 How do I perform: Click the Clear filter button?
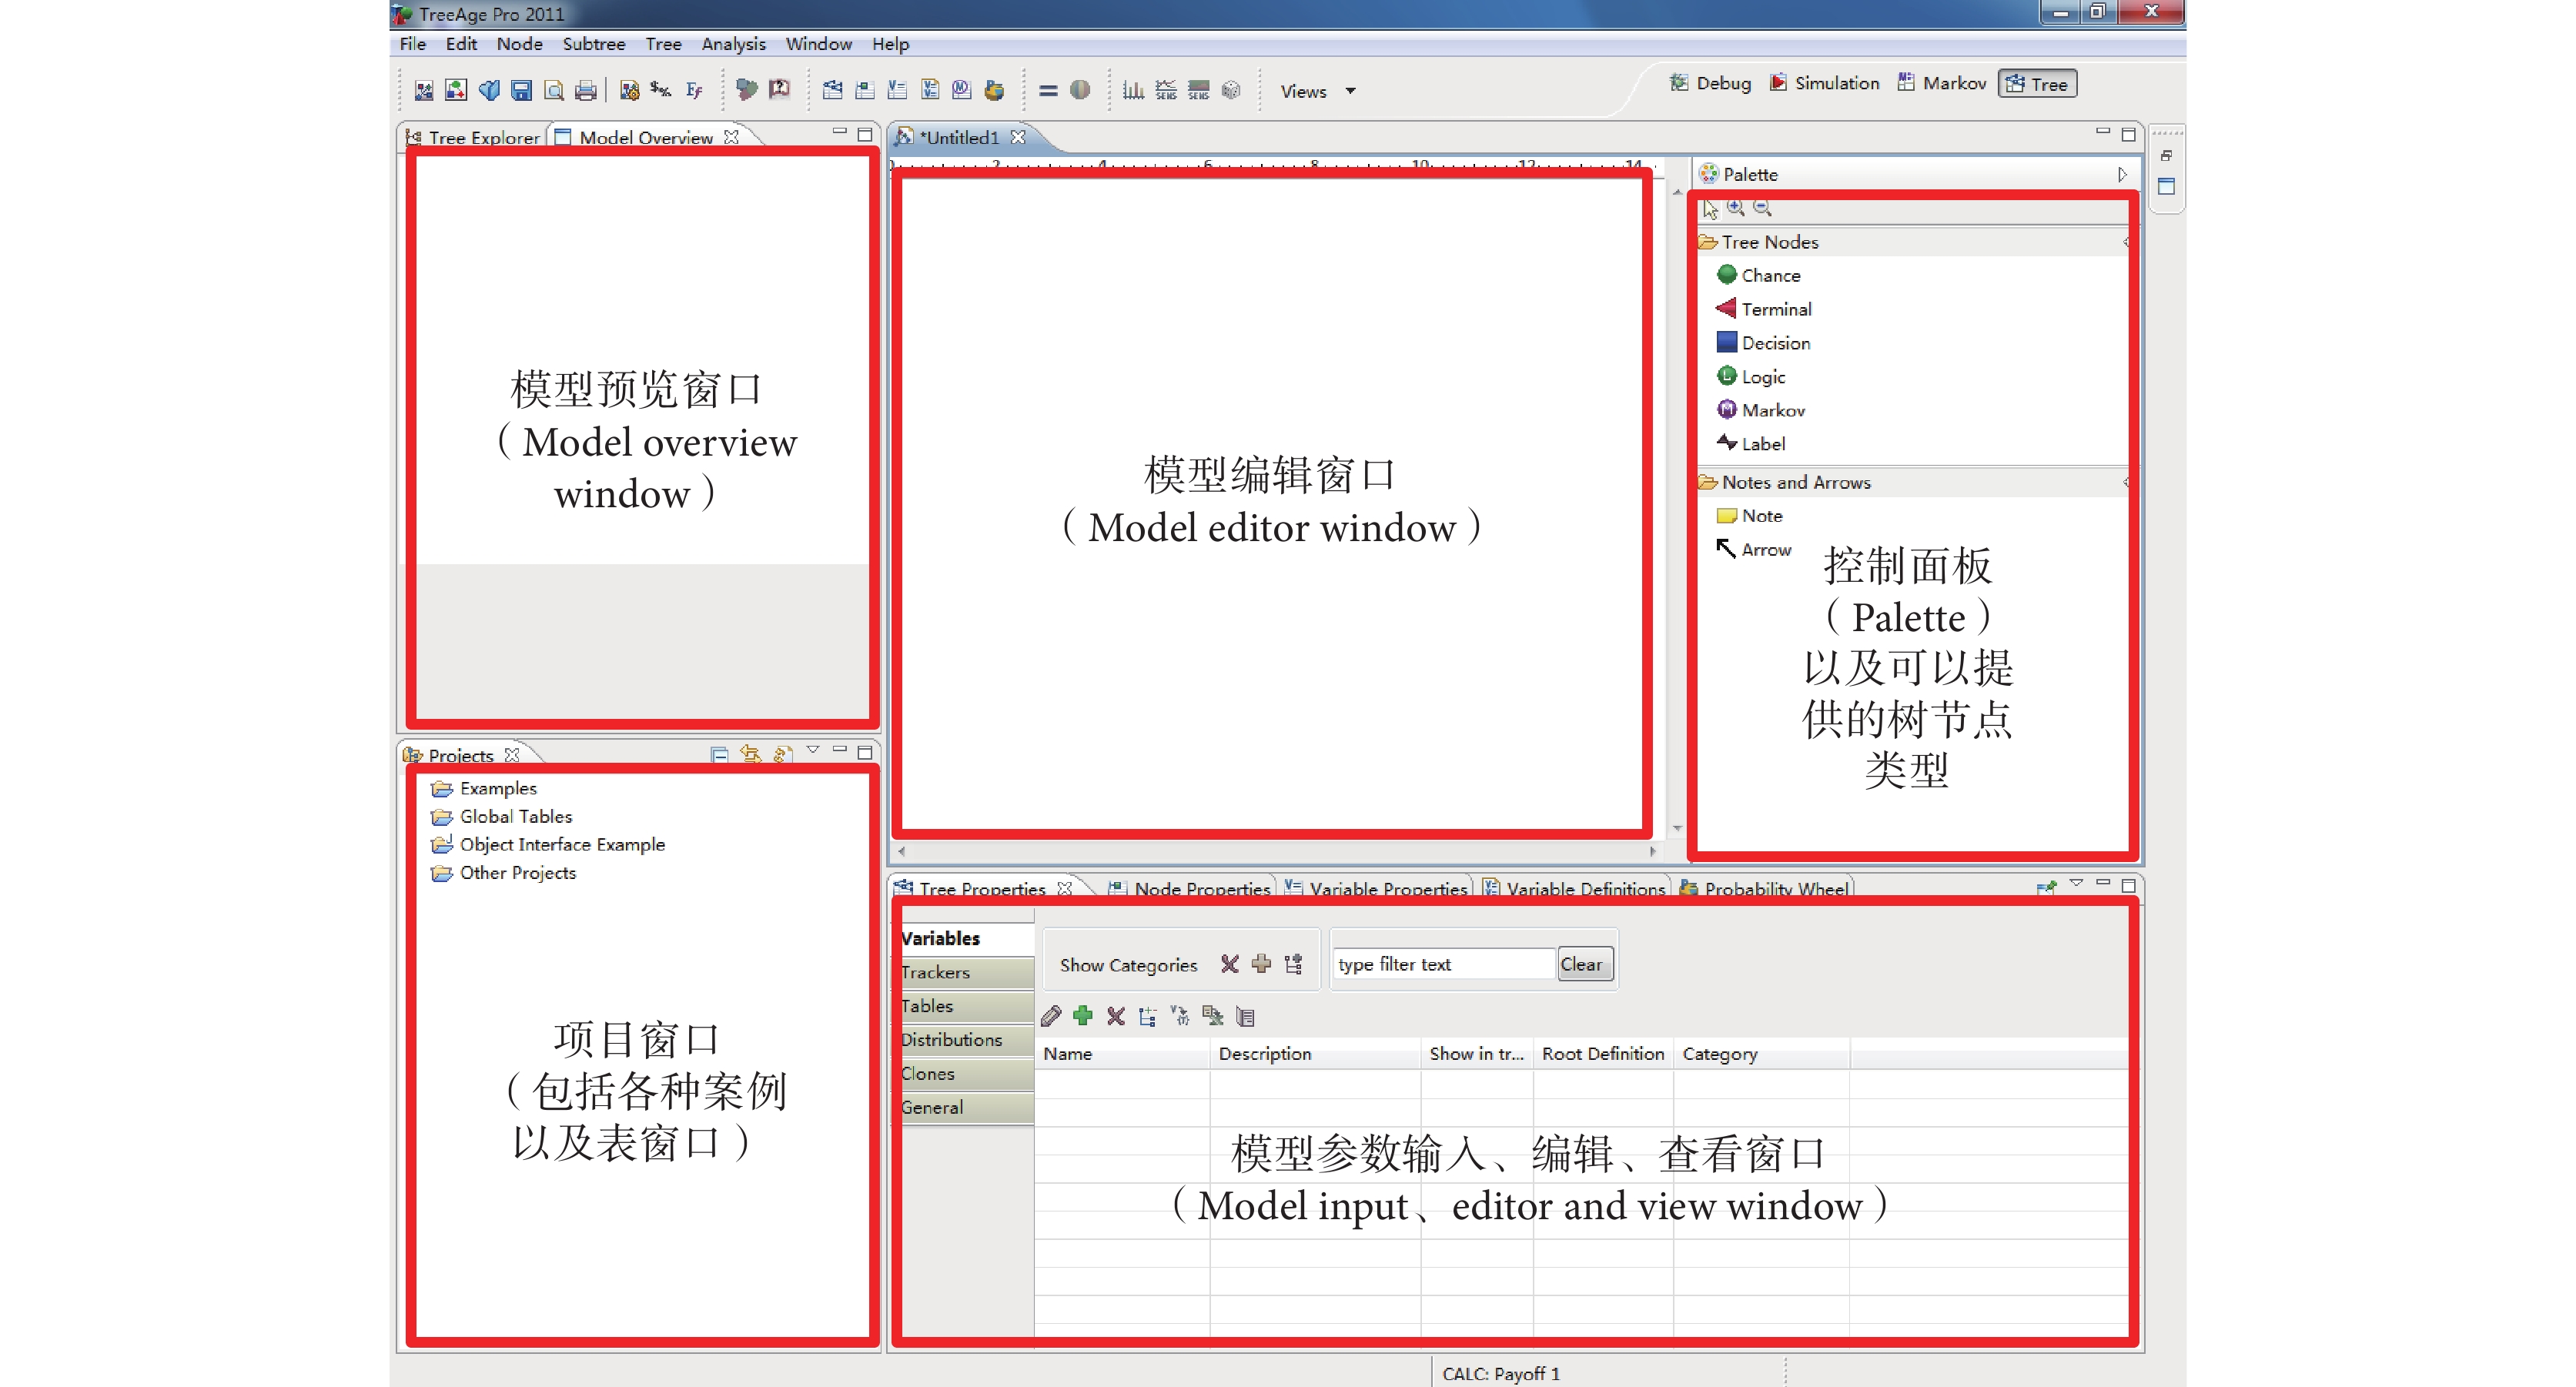point(1585,964)
